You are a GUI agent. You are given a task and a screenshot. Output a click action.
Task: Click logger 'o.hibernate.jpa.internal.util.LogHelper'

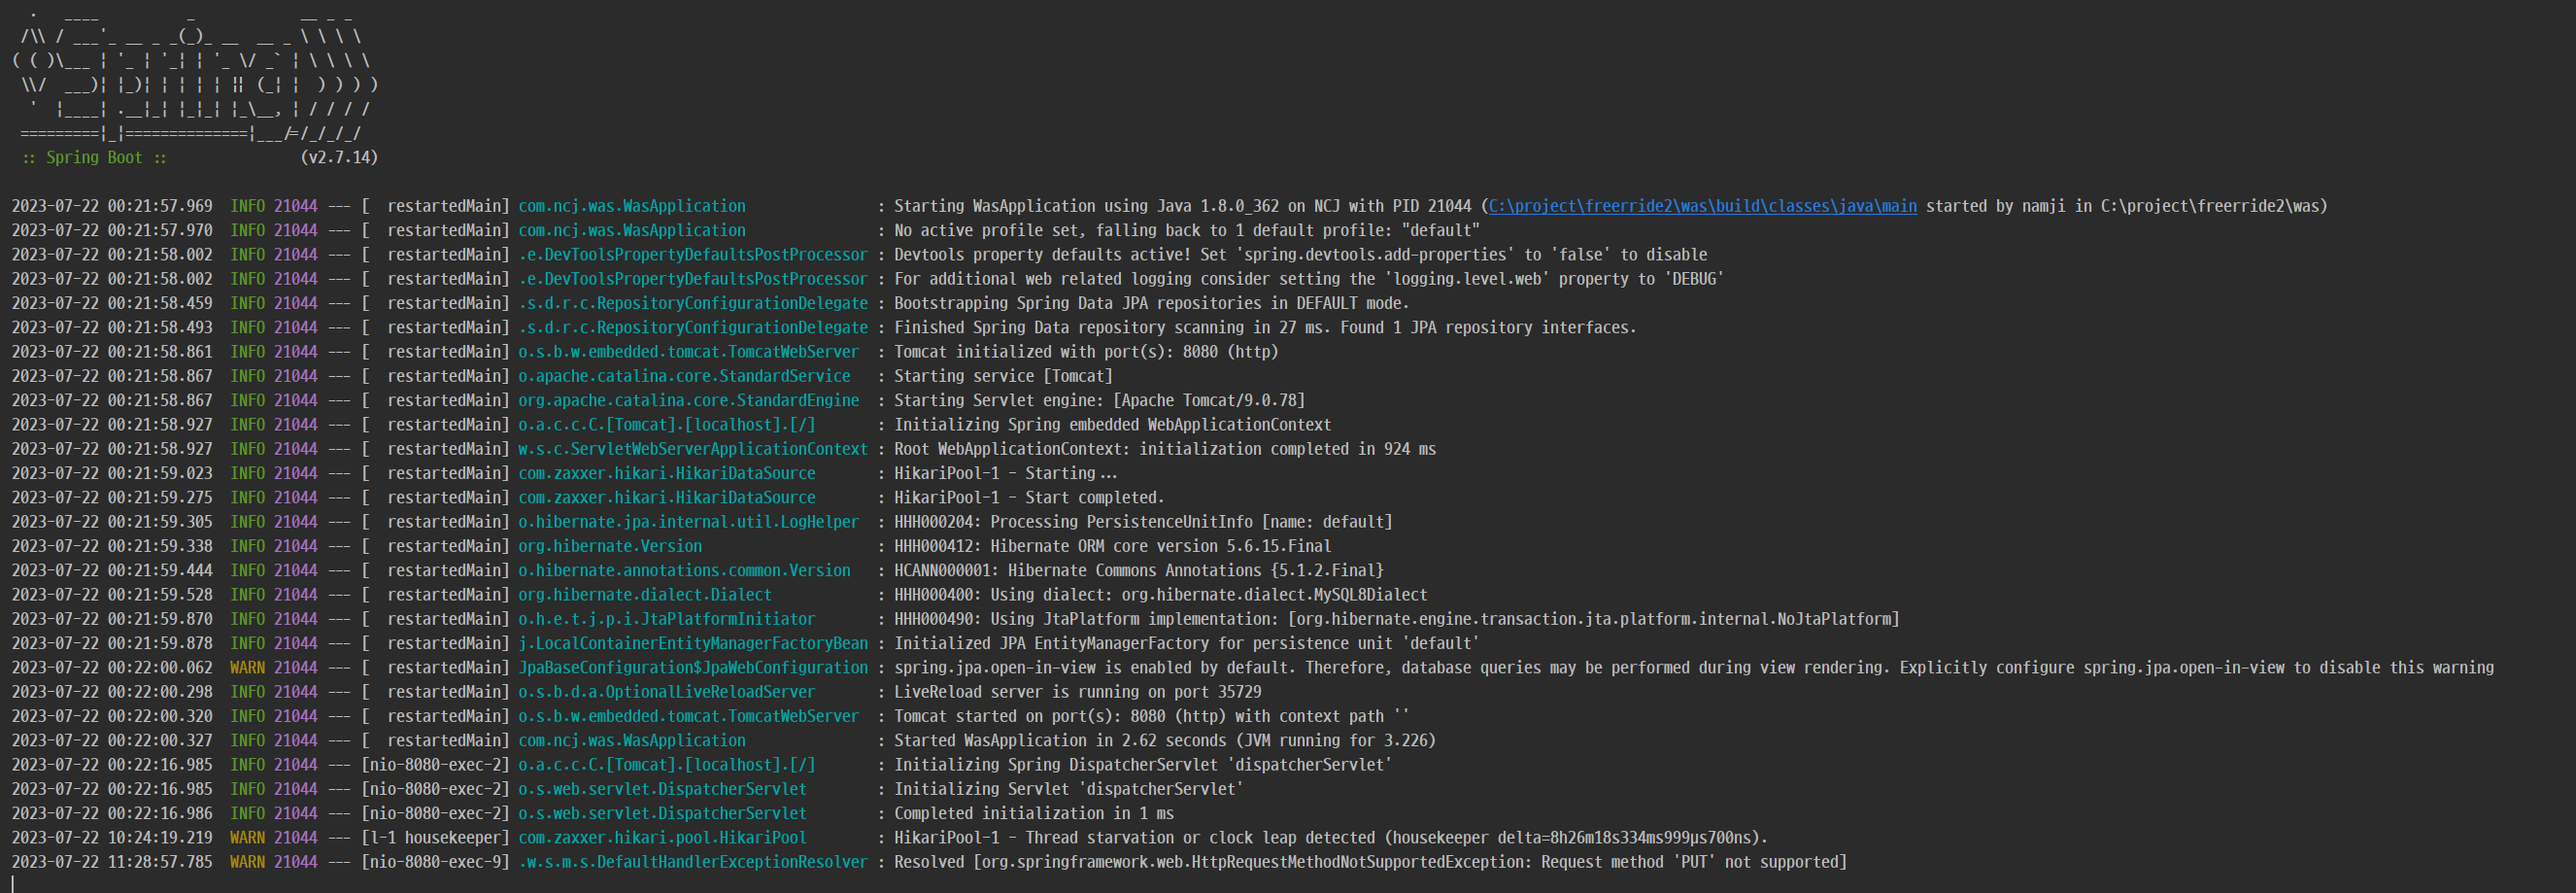point(688,522)
